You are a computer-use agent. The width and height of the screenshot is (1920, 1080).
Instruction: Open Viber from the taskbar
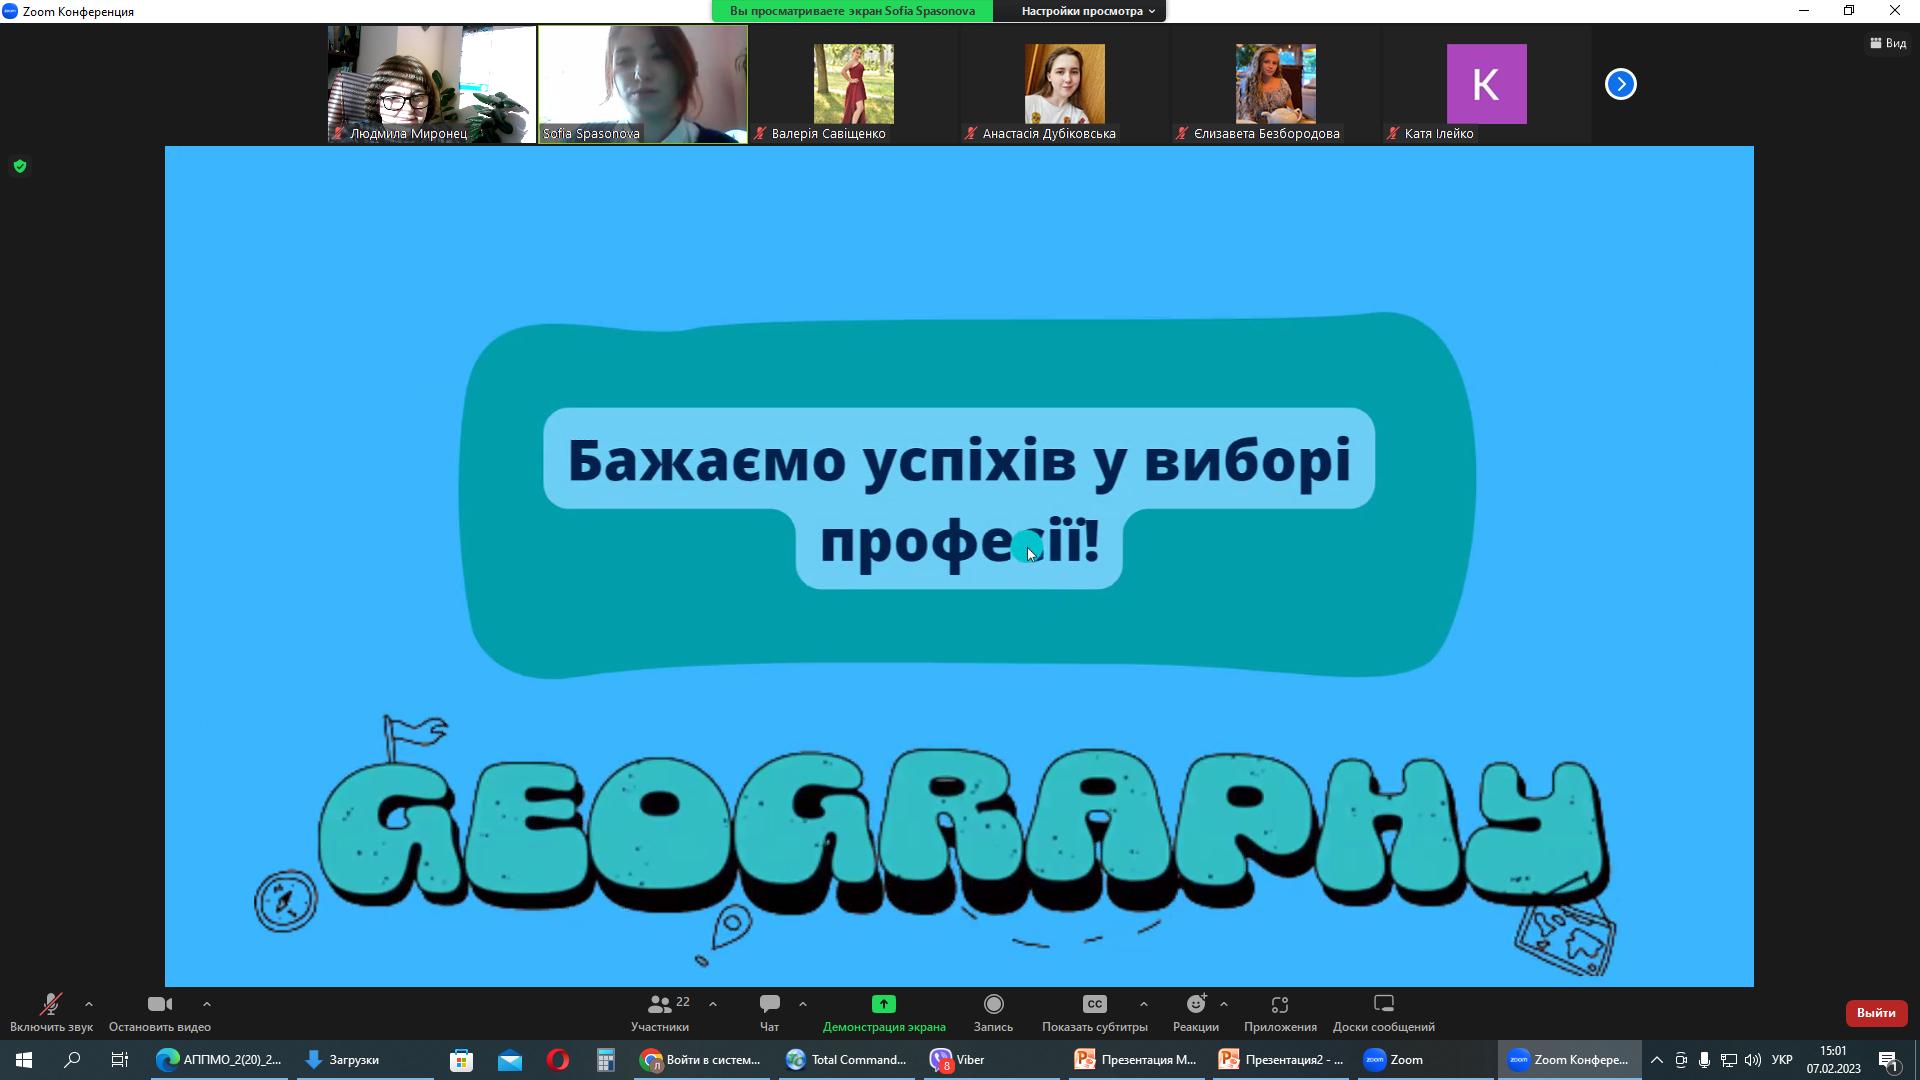pyautogui.click(x=958, y=1060)
